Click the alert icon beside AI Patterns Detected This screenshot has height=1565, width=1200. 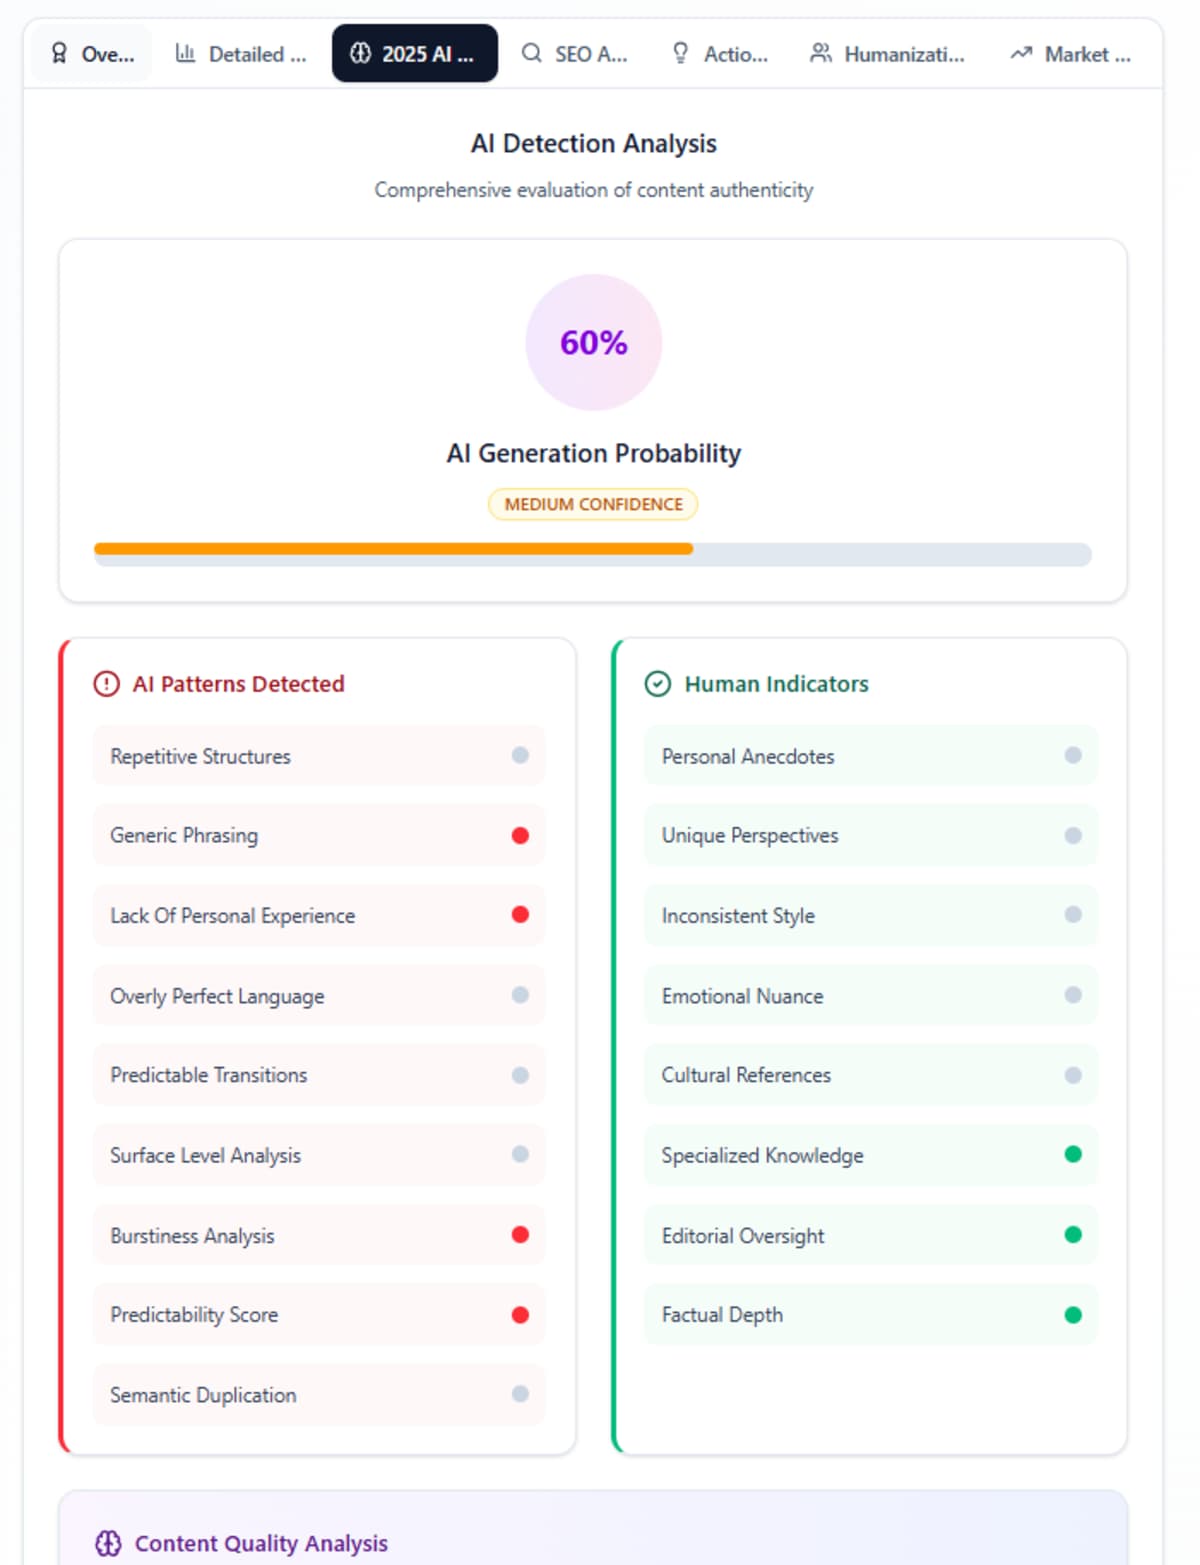point(106,684)
